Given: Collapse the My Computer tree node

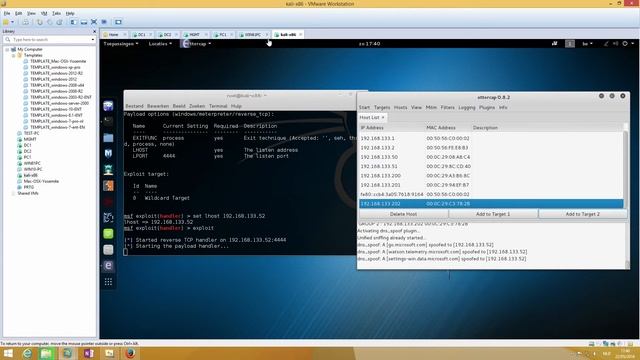Looking at the screenshot, I should [x=7, y=49].
